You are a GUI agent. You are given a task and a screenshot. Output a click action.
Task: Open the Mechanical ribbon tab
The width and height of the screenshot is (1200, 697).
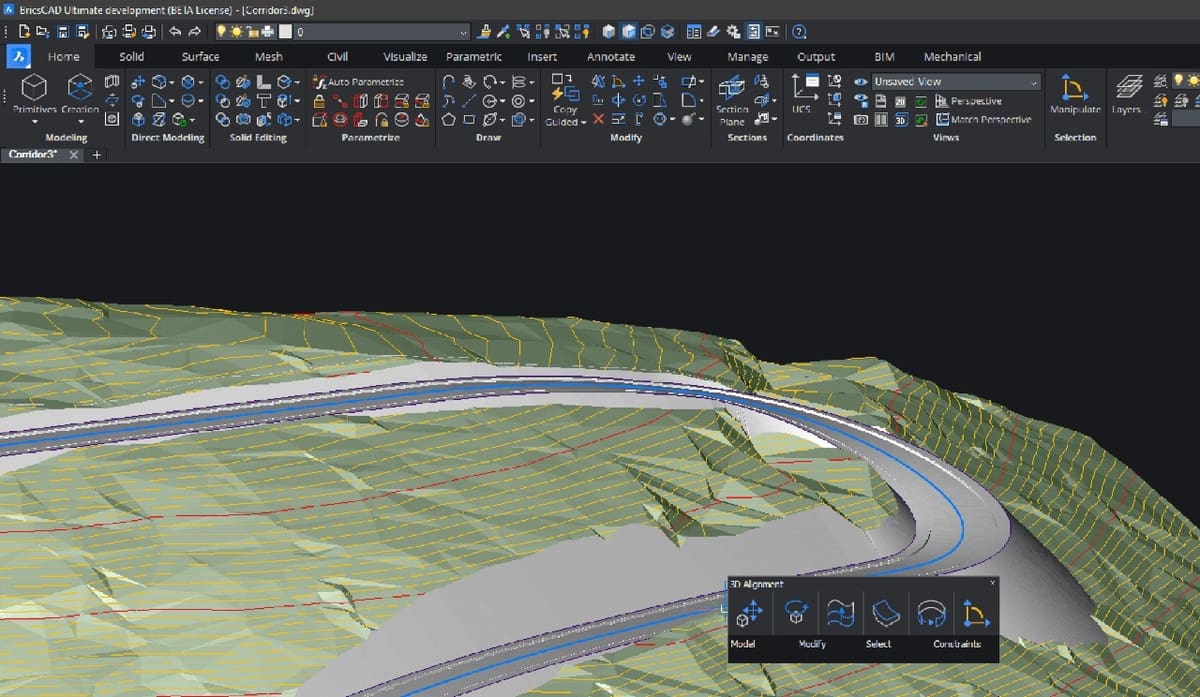[952, 57]
